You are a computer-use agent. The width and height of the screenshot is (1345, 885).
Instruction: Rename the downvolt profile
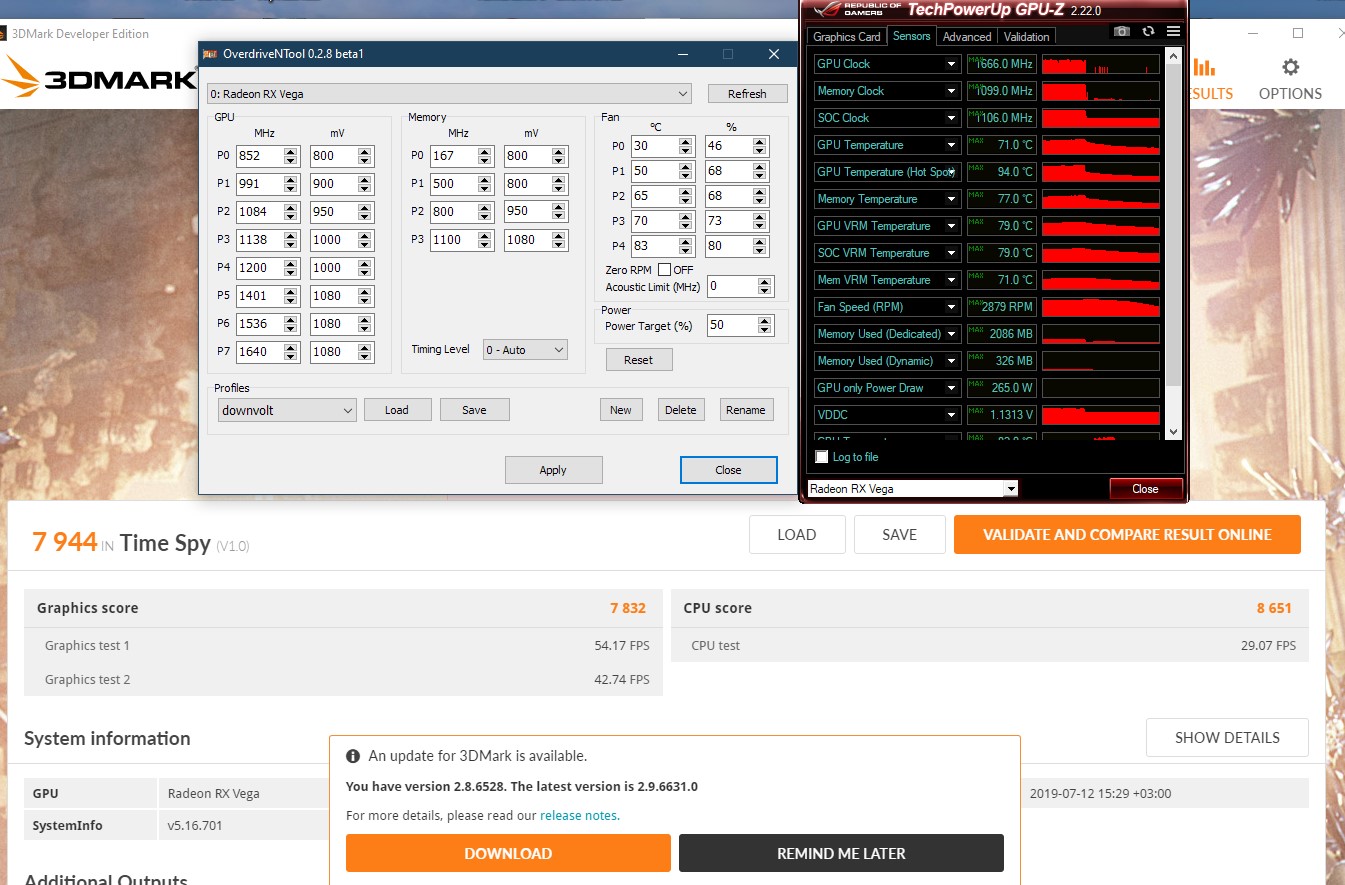coord(746,410)
